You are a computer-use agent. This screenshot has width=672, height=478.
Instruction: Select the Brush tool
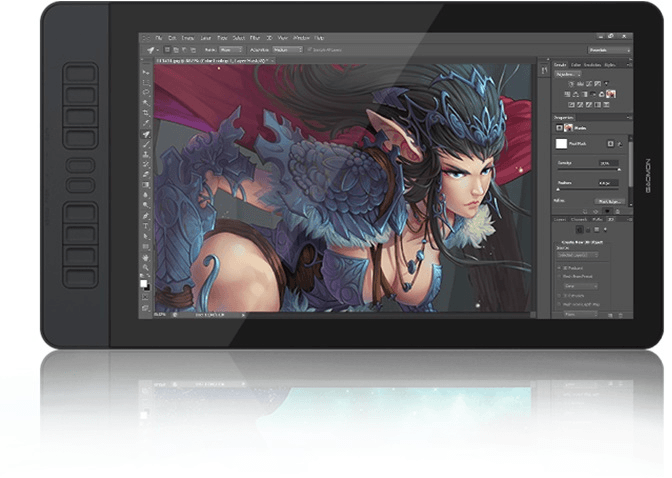(x=146, y=144)
